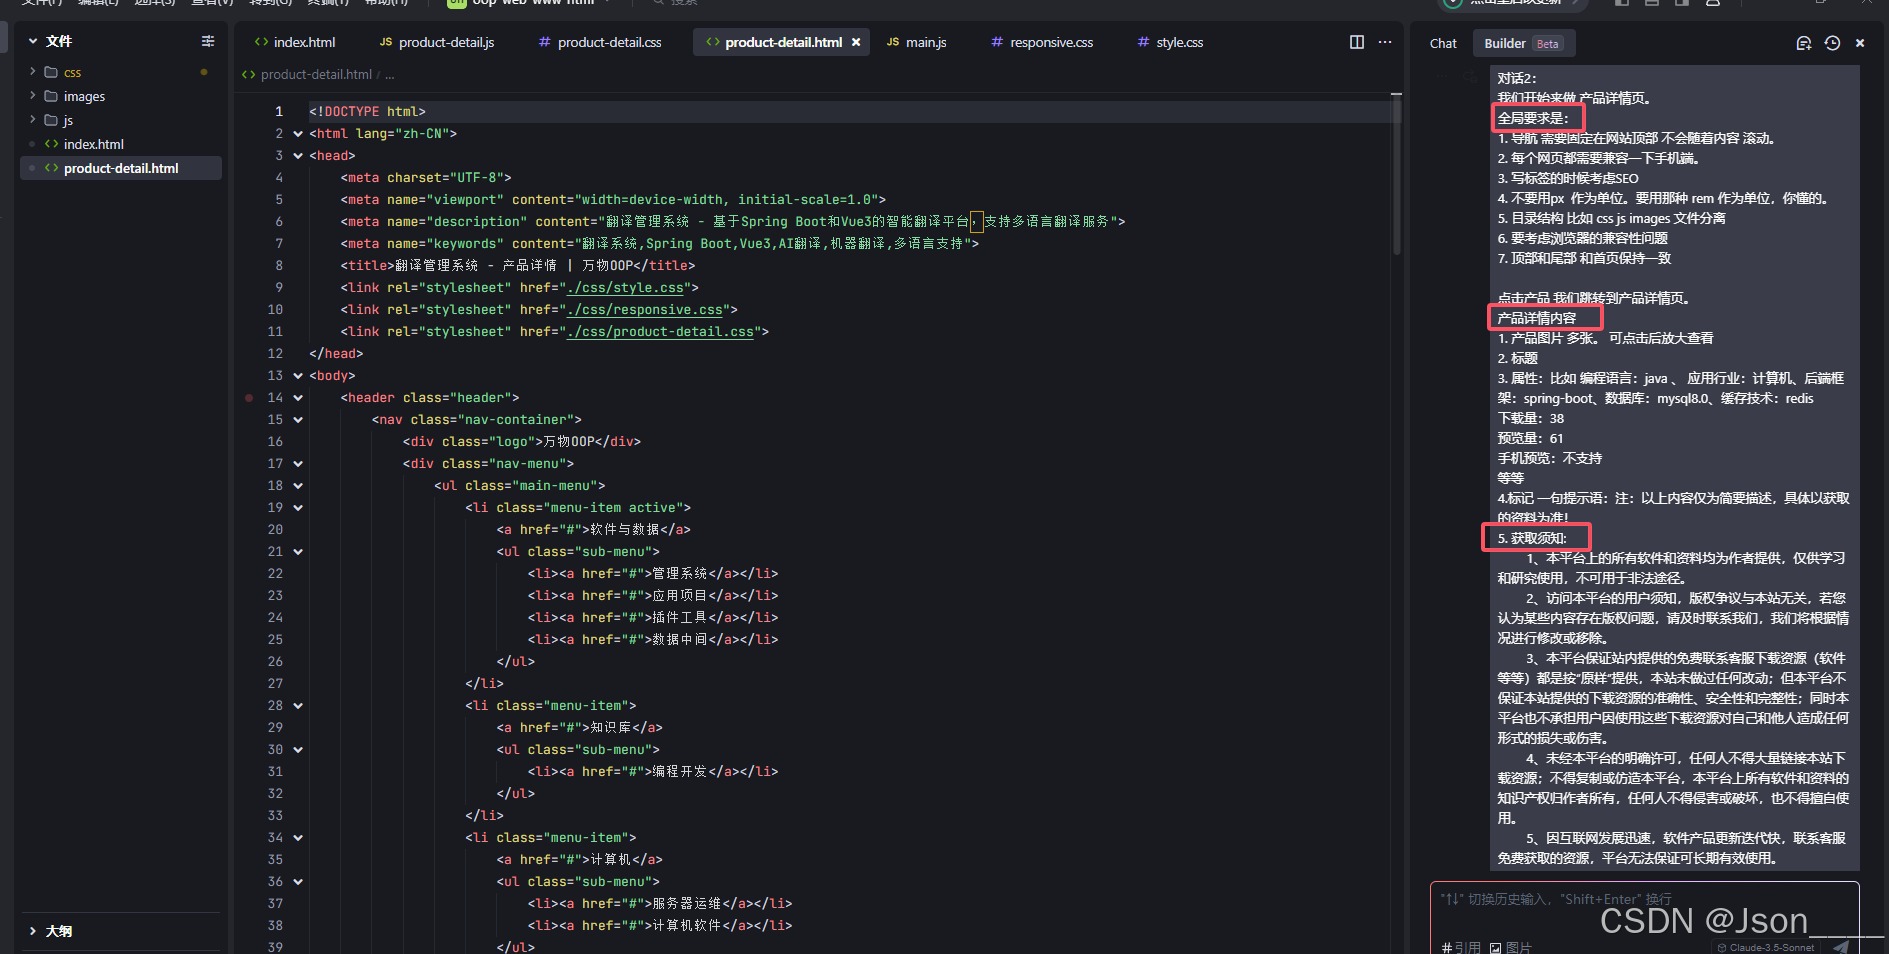
Task: Fold the header element on line 14
Action: 298,398
